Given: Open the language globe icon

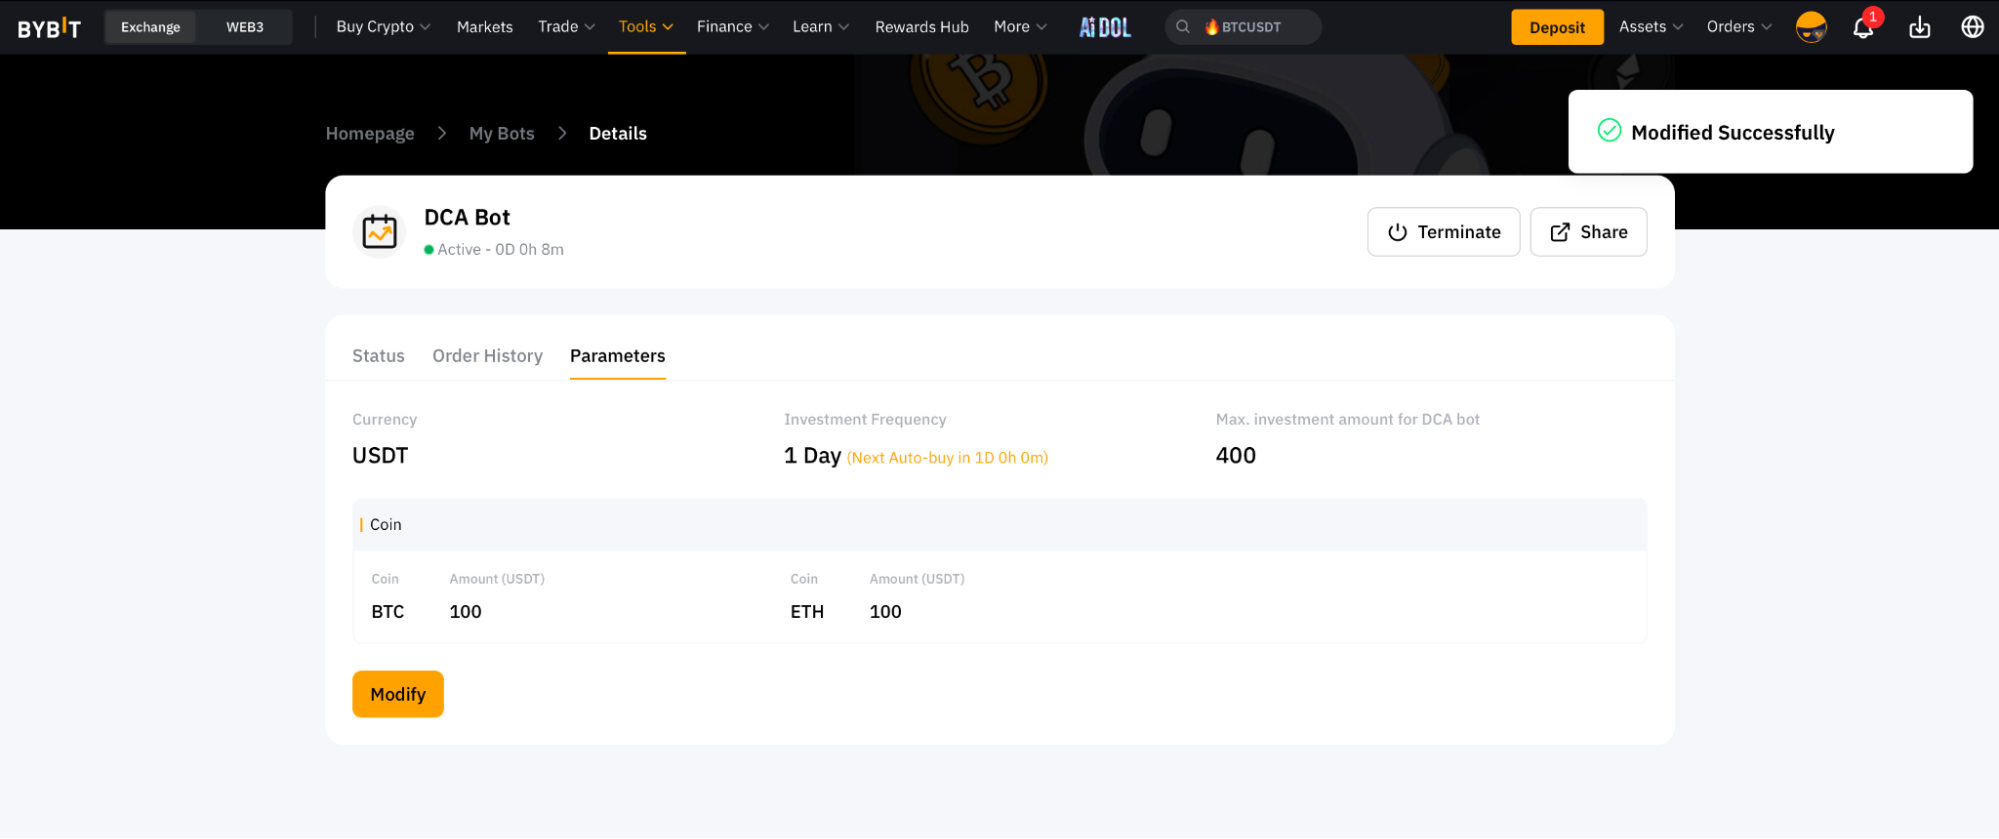Looking at the screenshot, I should coord(1972,27).
